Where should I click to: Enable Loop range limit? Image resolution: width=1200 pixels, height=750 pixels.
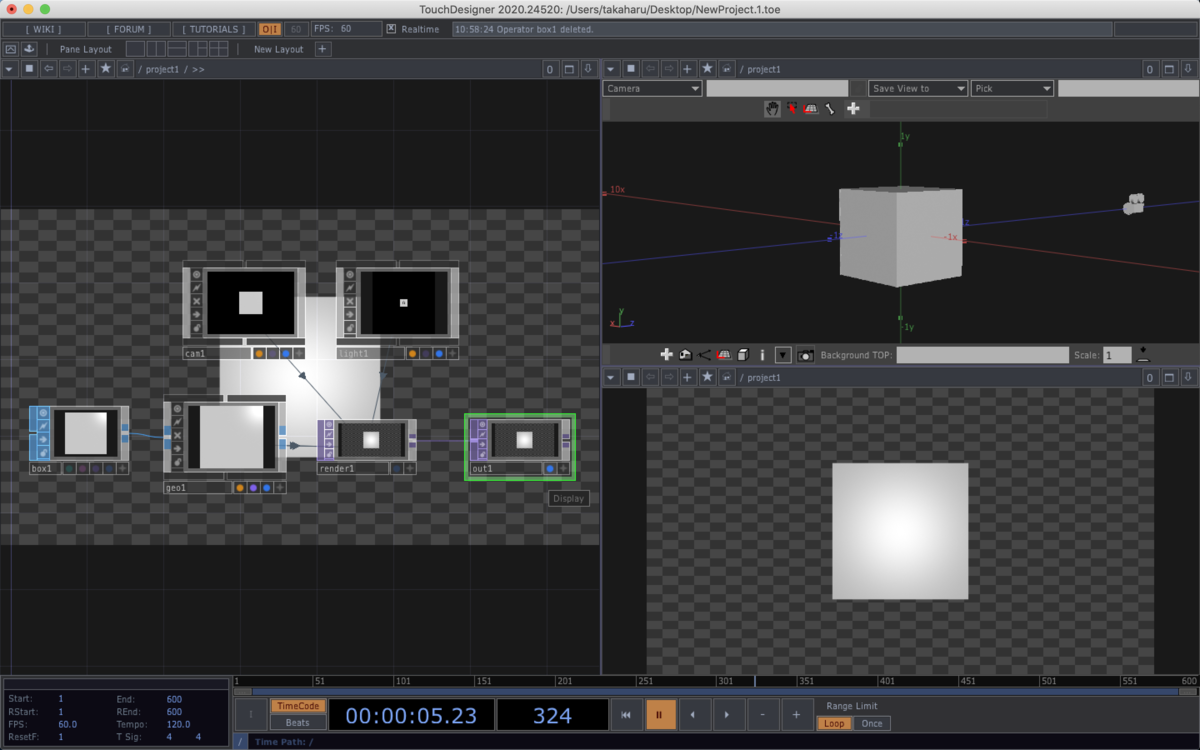pyautogui.click(x=834, y=723)
